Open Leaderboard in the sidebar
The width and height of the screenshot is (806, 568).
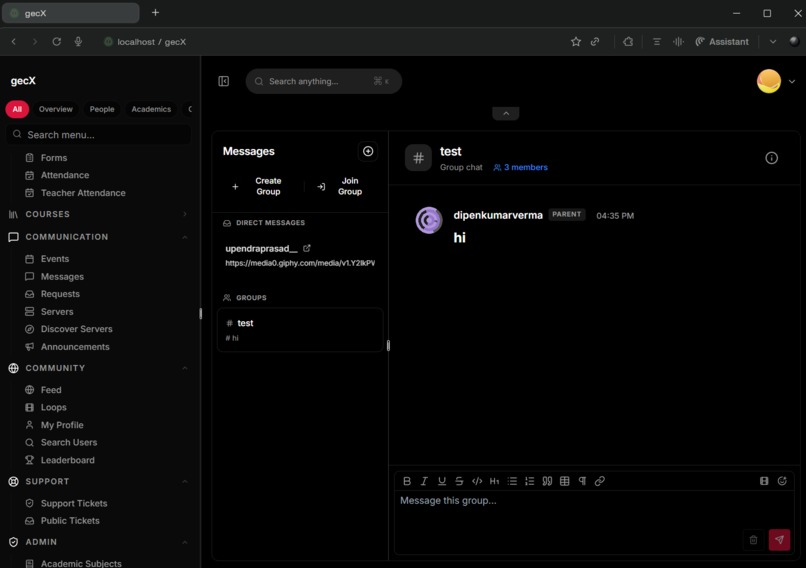tap(67, 461)
